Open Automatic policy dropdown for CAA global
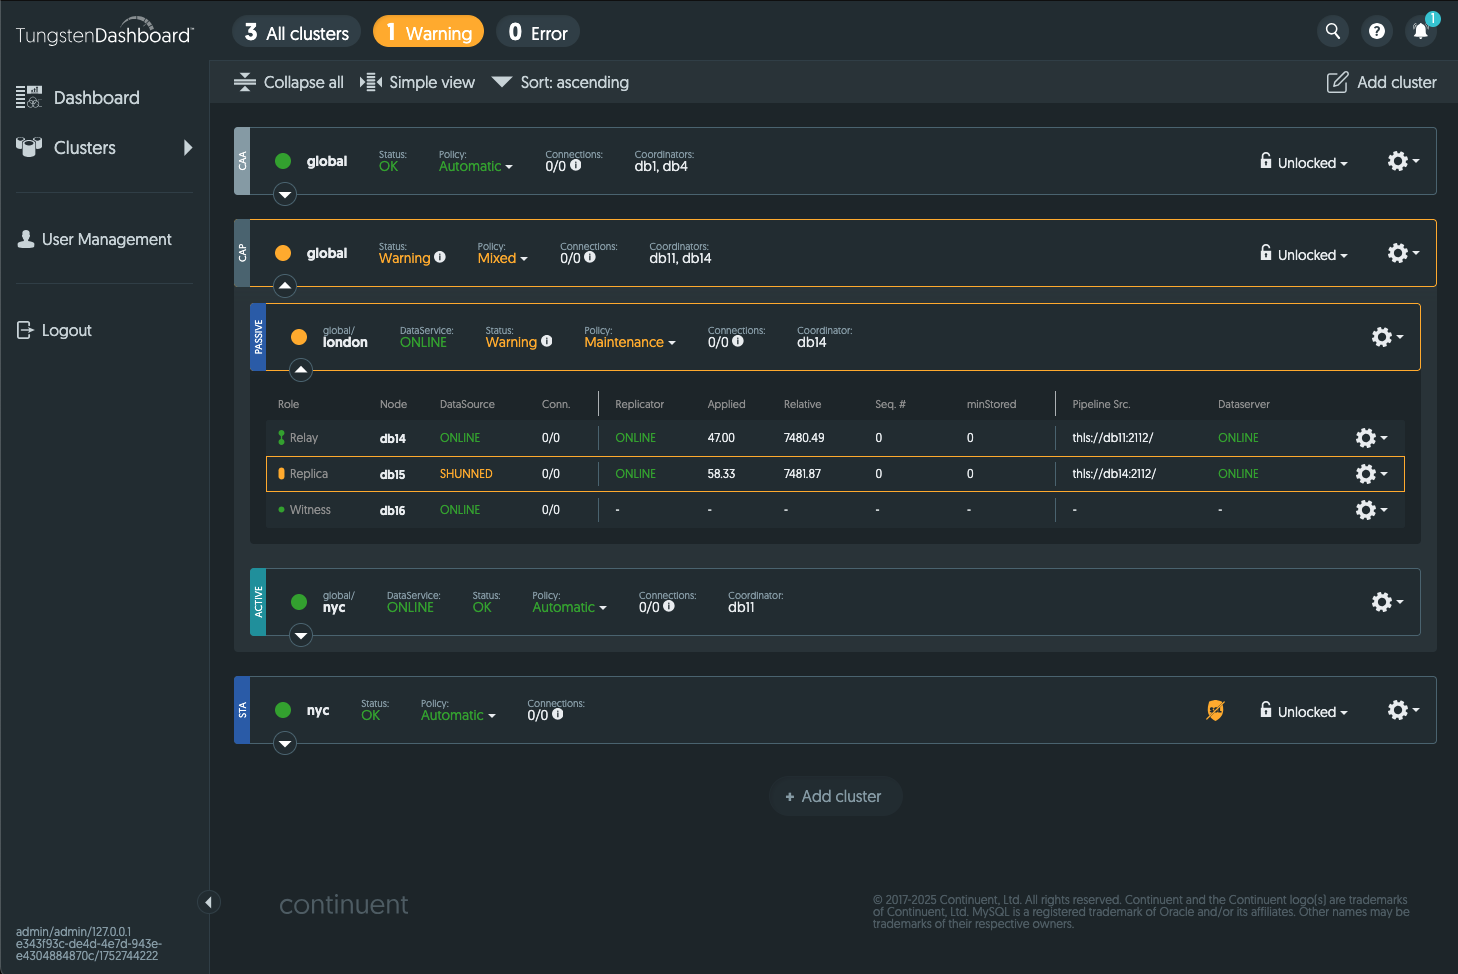 pyautogui.click(x=476, y=166)
